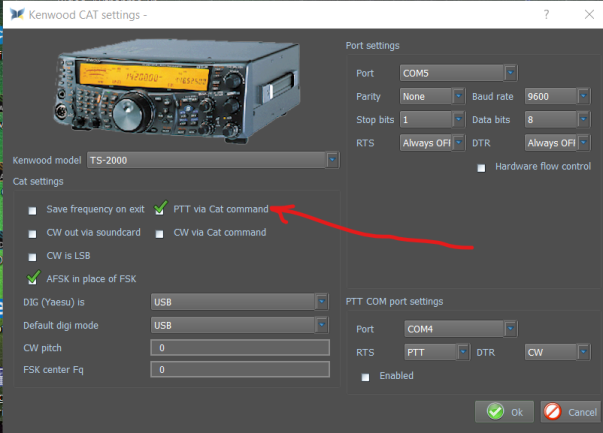Viewport: 603px width, 433px height.
Task: Uncheck PTT via Cat command
Action: (160, 209)
